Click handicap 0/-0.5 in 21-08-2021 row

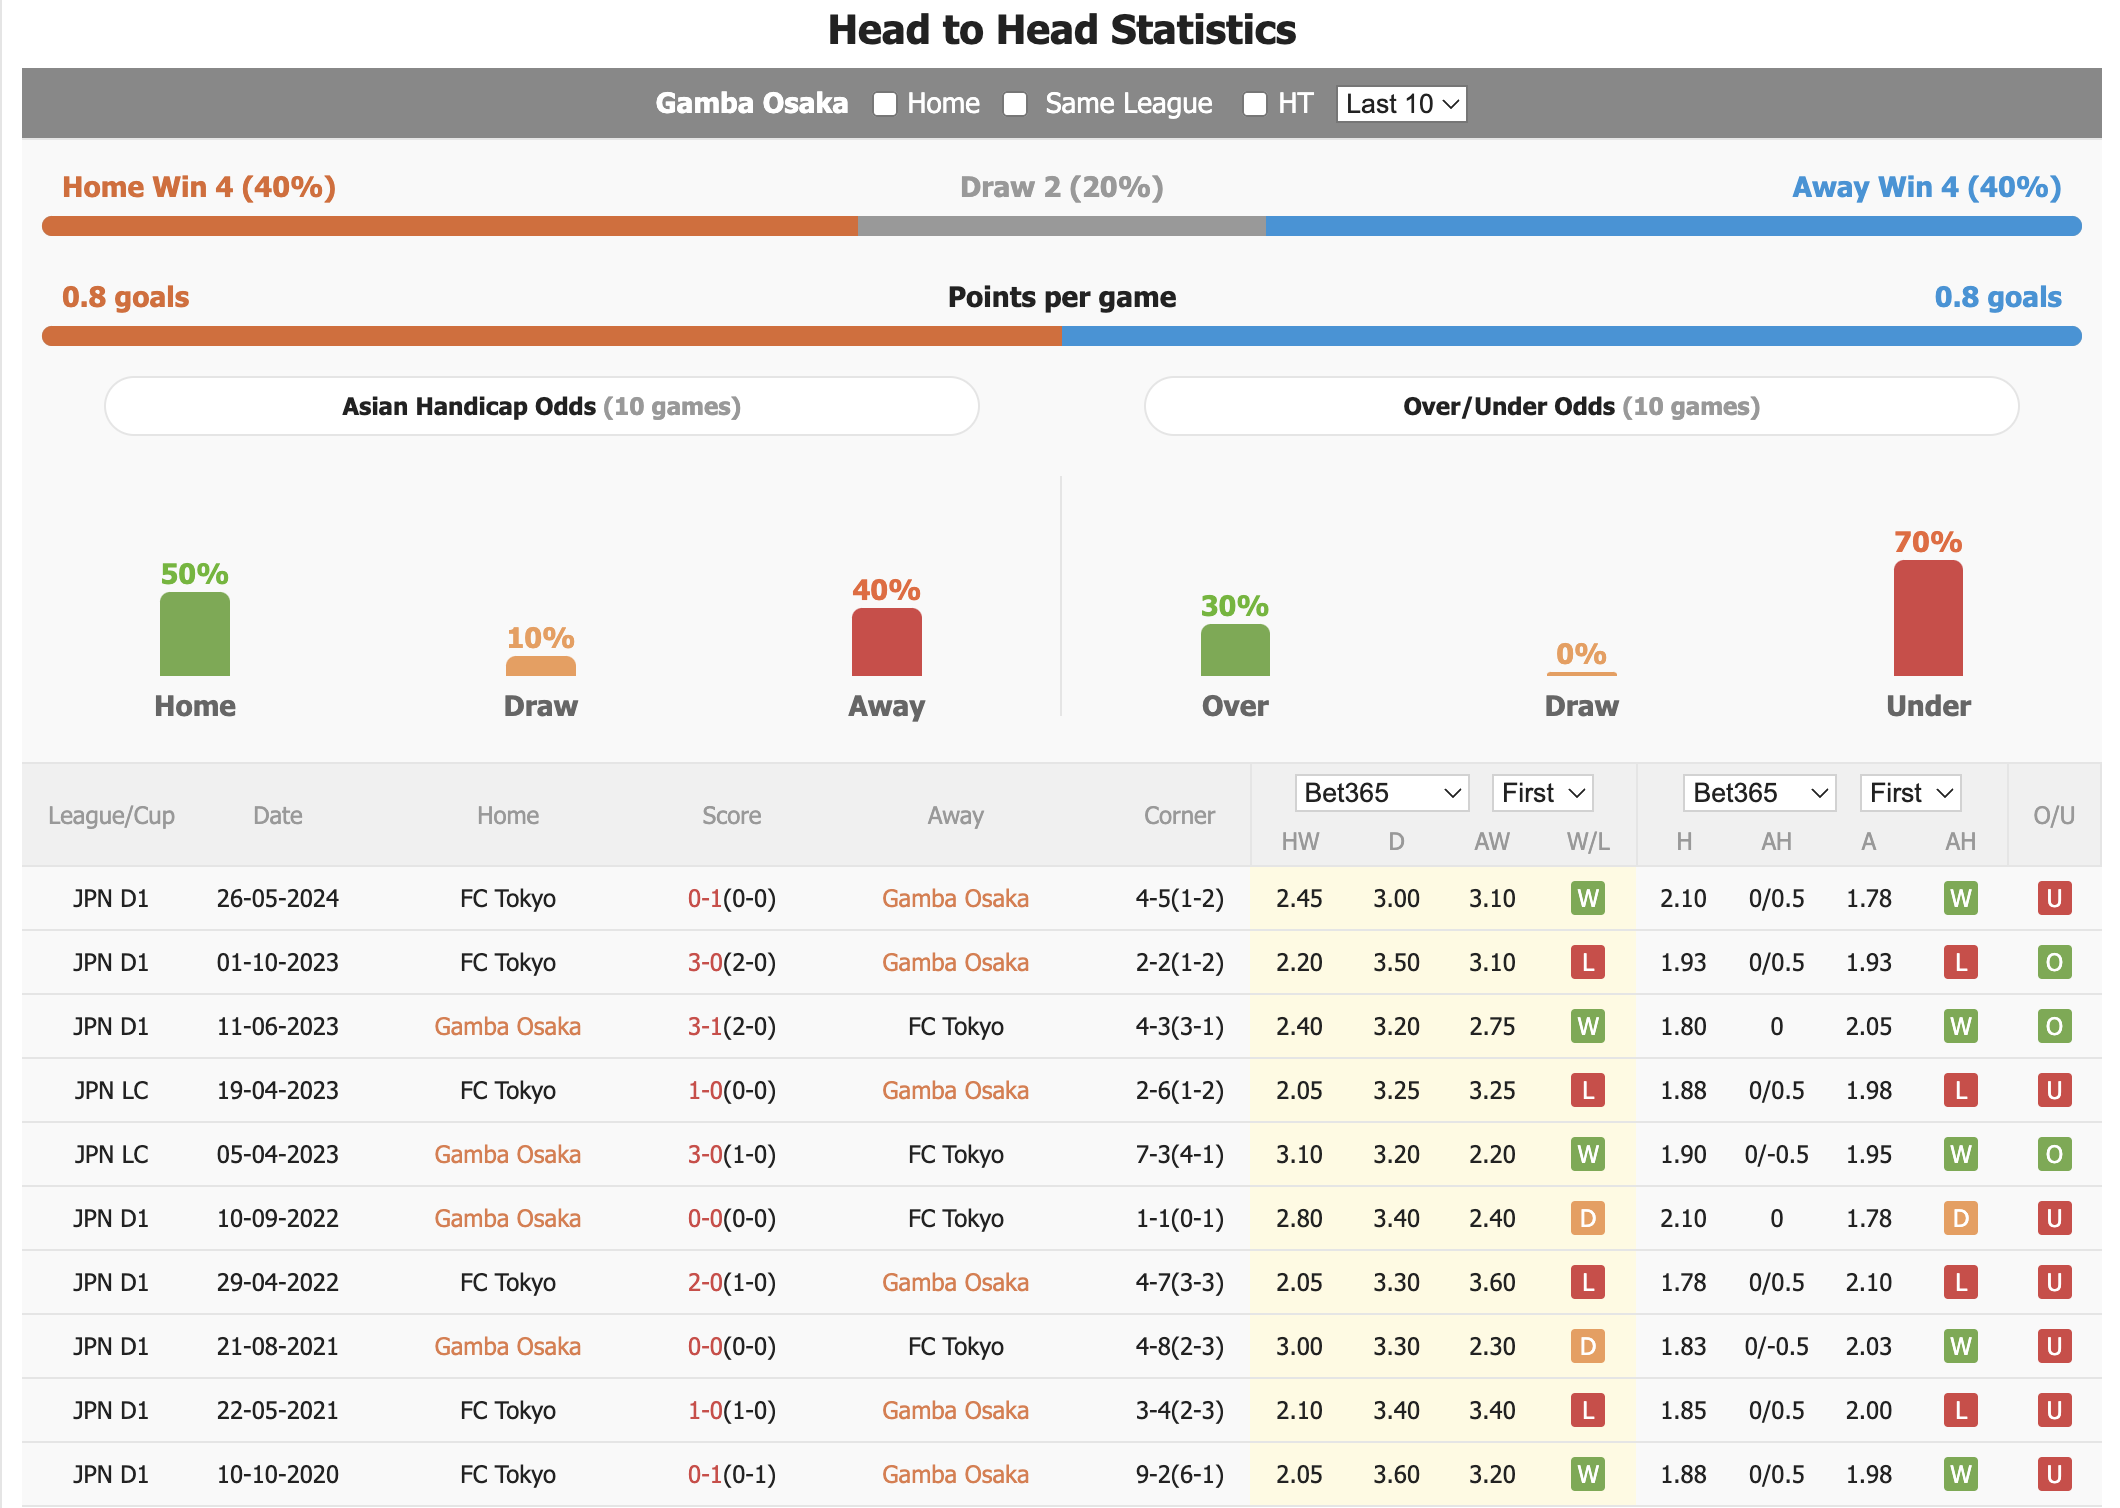coord(1776,1346)
